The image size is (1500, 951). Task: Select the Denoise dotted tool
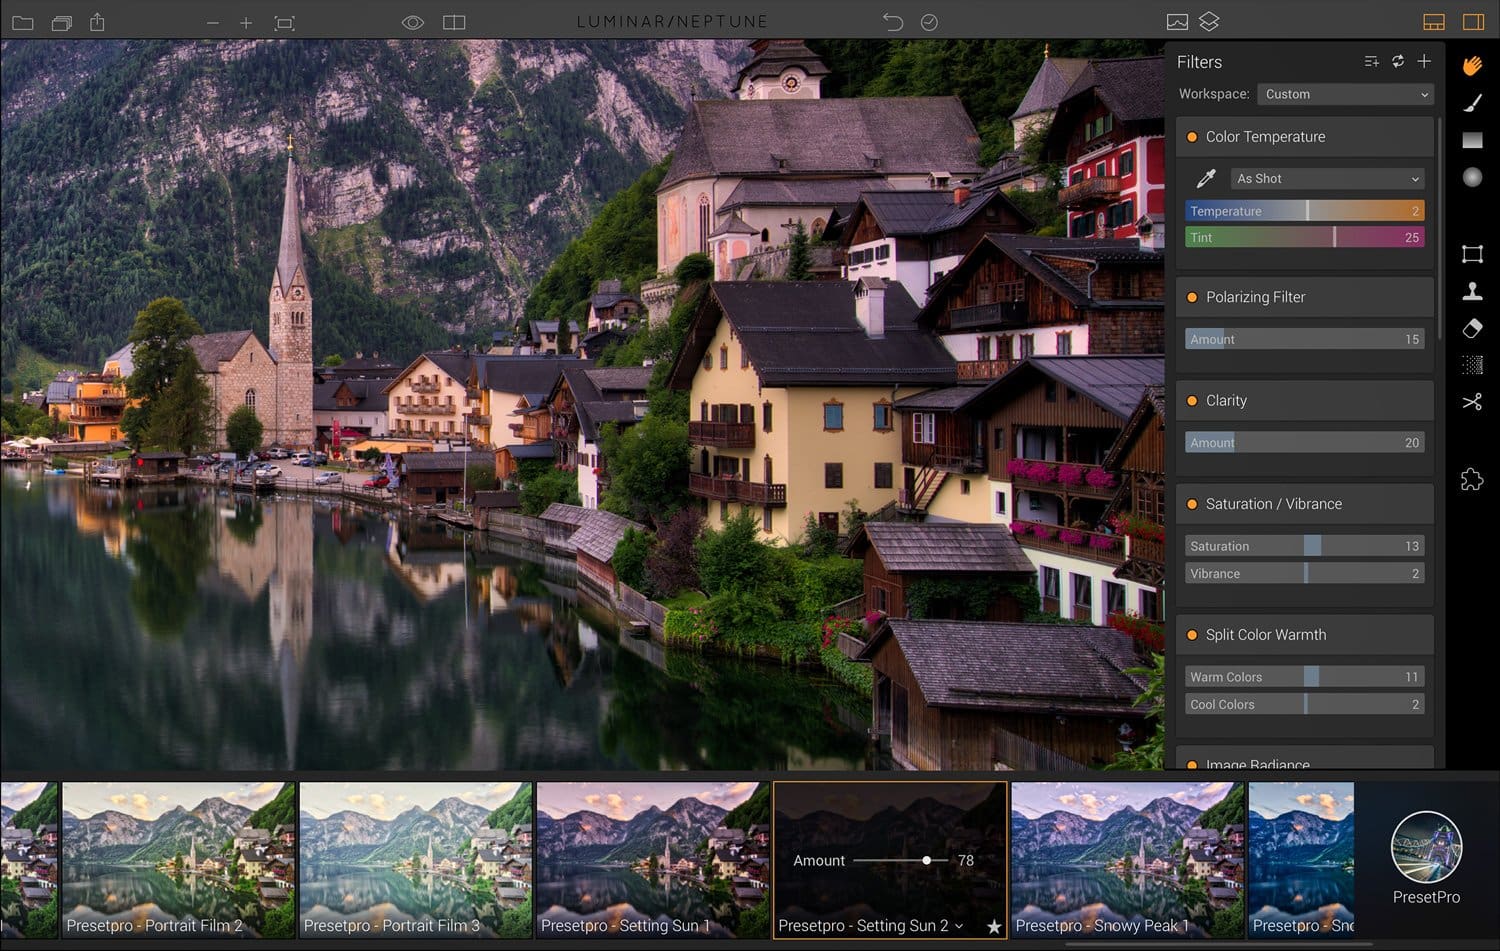pos(1472,365)
